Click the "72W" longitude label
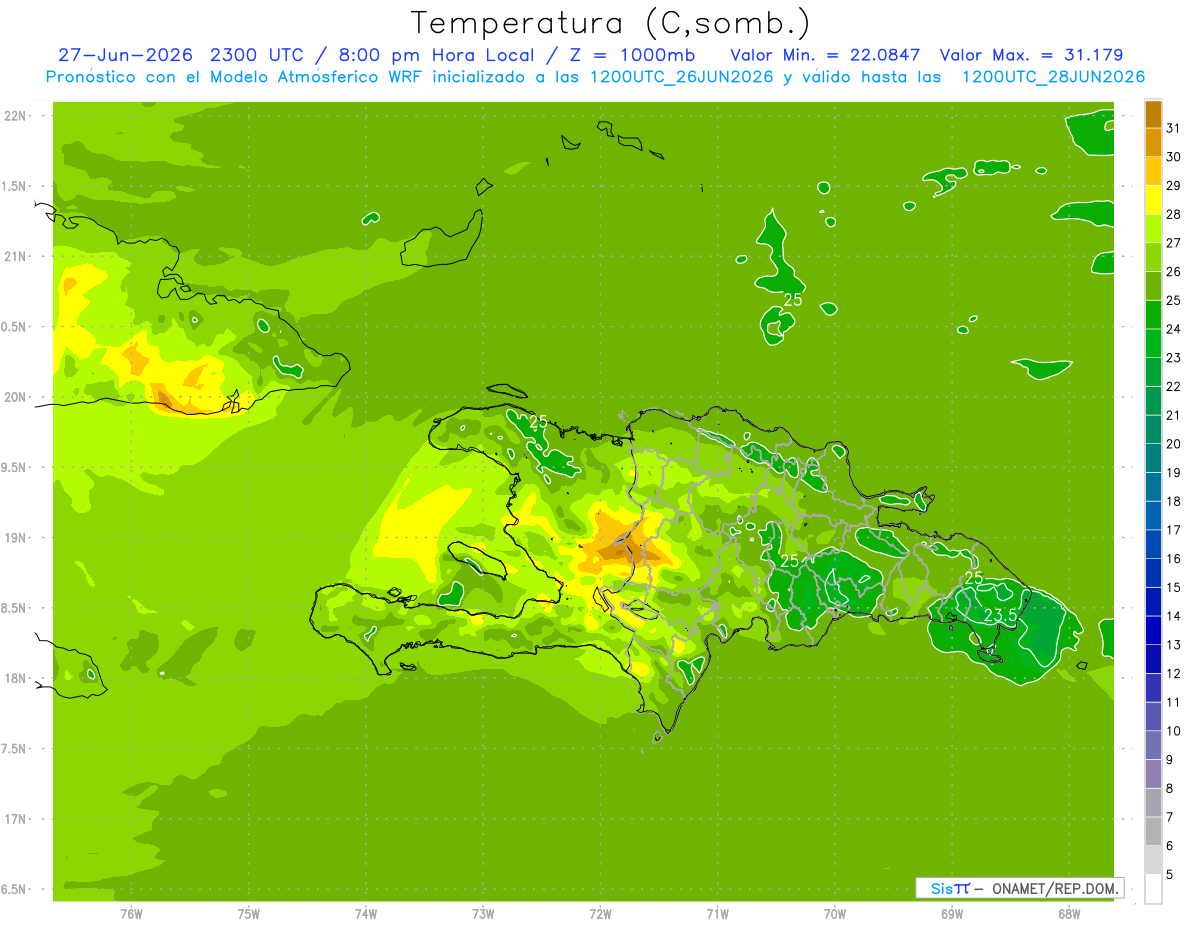 click(x=600, y=914)
